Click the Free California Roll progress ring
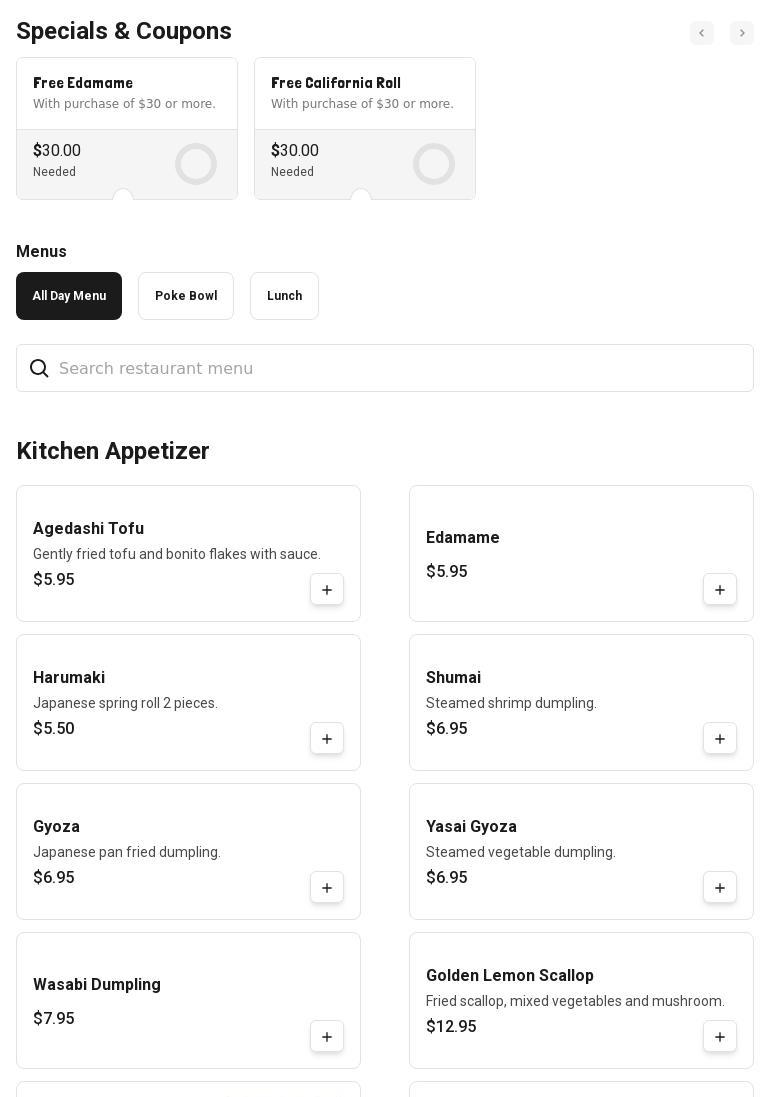Image resolution: width=770 pixels, height=1097 pixels. (434, 164)
